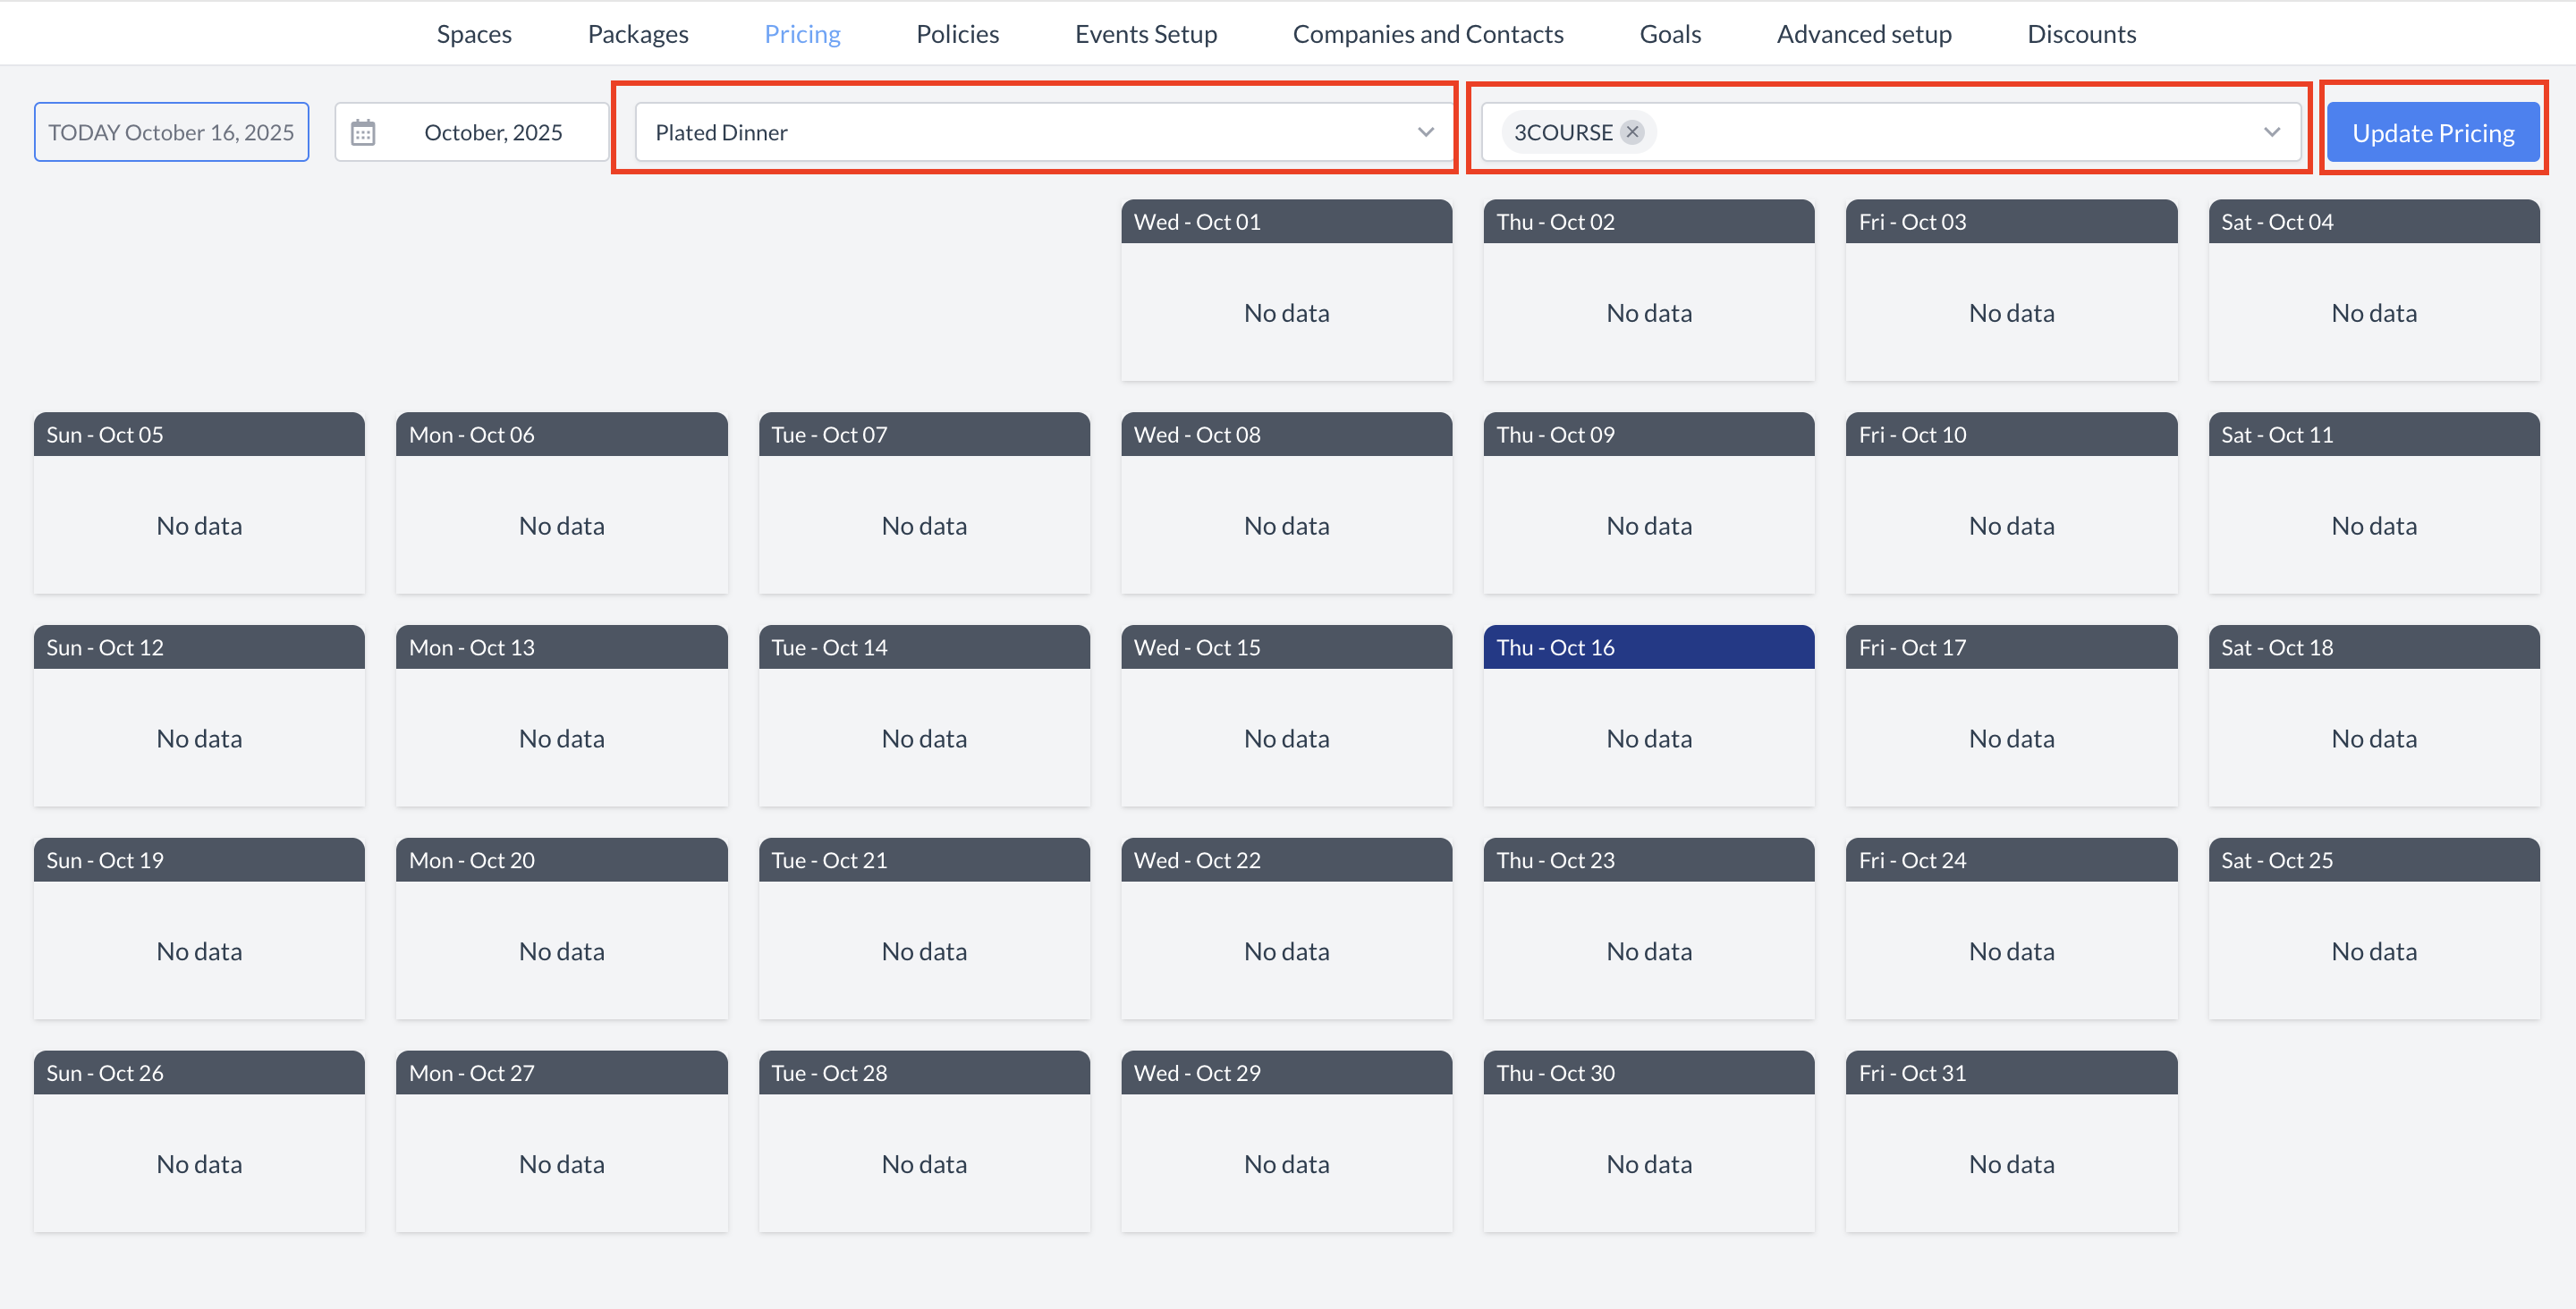Click the Fri - Oct 31 calendar cell
The width and height of the screenshot is (2576, 1309).
2011,1140
